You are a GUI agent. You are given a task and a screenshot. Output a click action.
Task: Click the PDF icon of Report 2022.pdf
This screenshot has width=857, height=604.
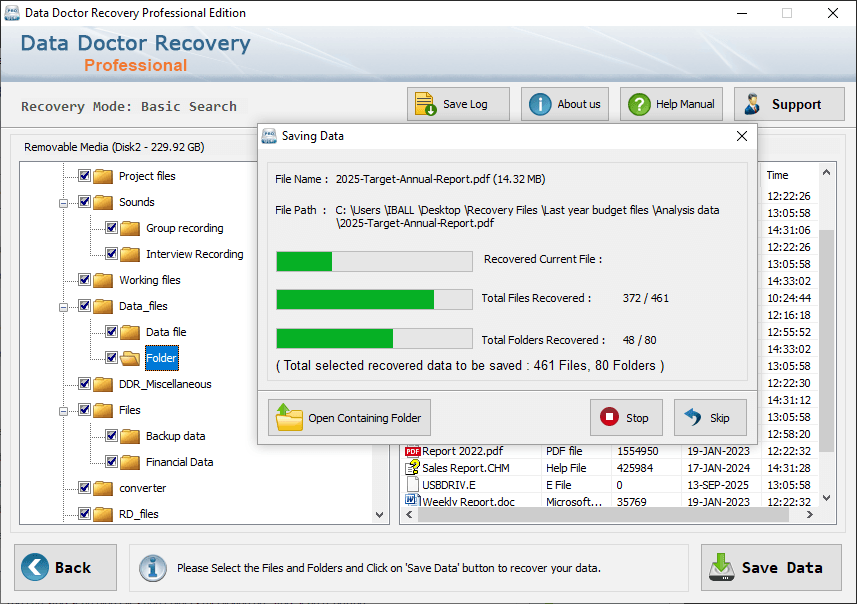[x=412, y=451]
